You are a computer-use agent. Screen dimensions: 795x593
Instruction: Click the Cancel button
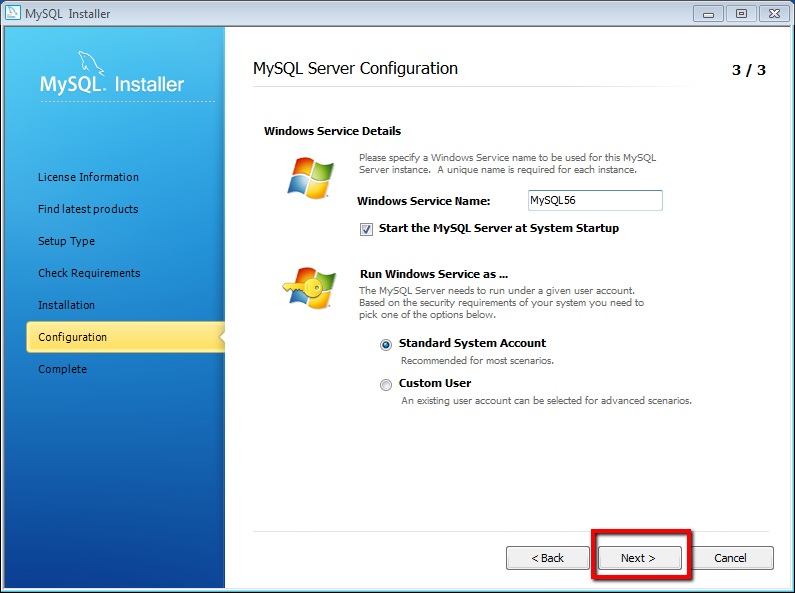[x=731, y=558]
